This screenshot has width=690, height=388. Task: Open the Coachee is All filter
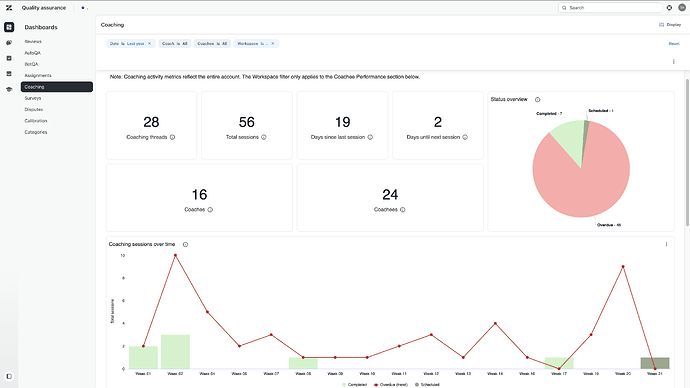pyautogui.click(x=212, y=44)
